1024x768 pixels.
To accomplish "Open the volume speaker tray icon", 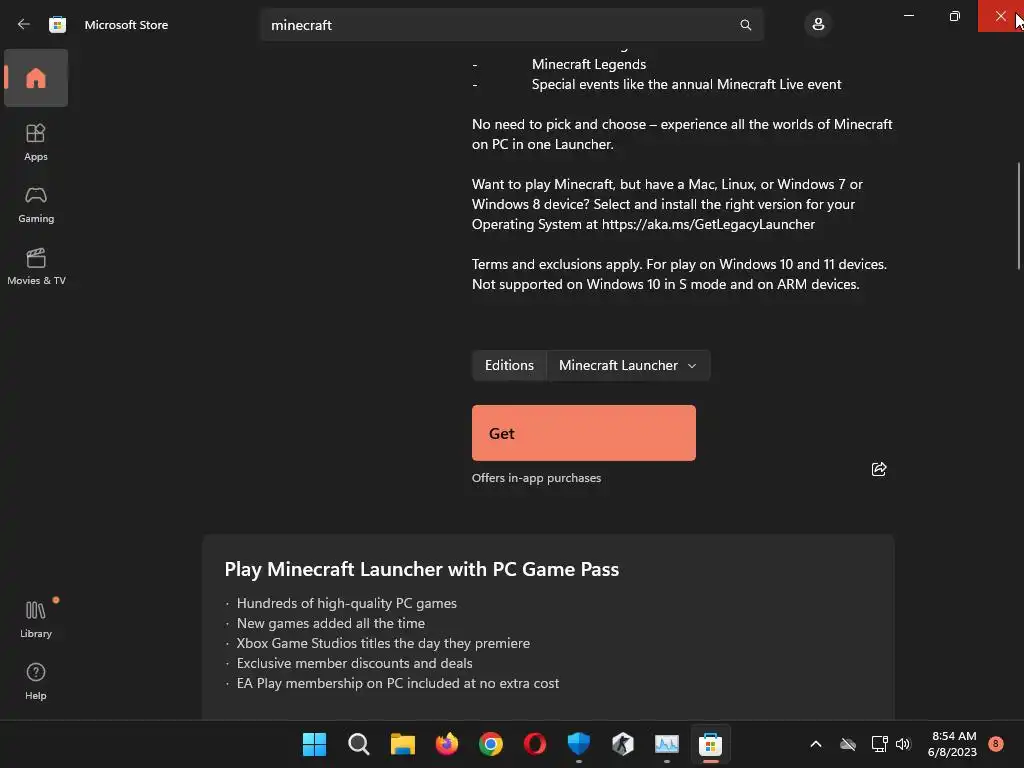I will (x=903, y=744).
